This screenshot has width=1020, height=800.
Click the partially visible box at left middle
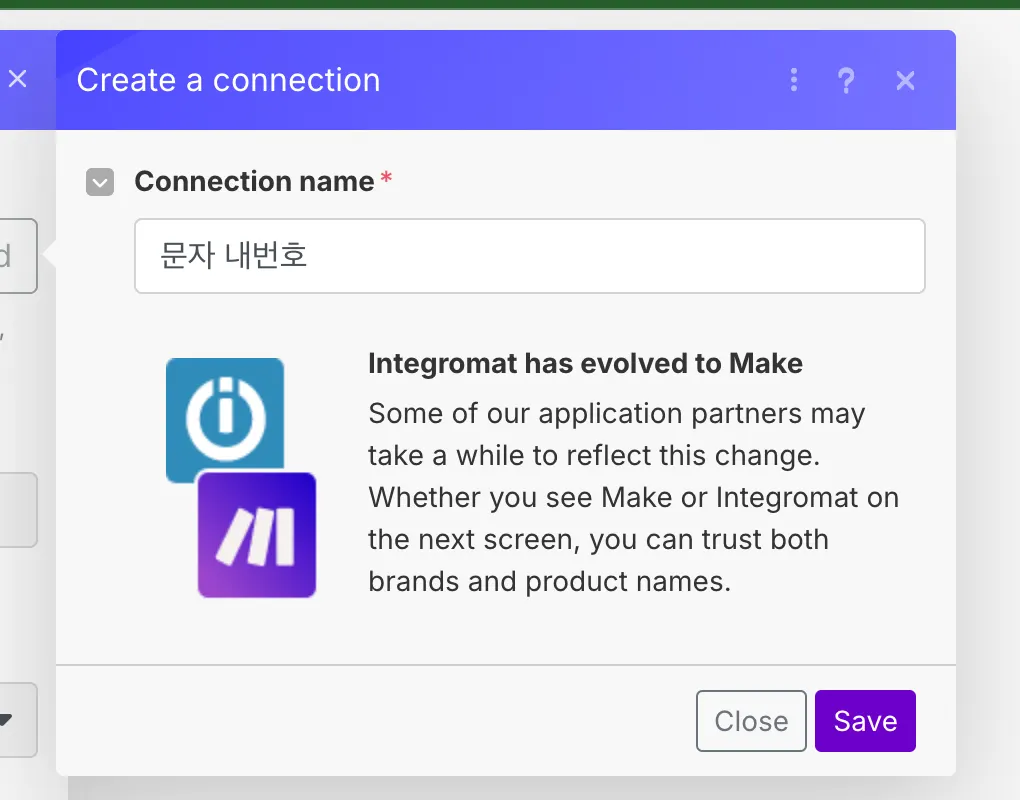click(17, 510)
